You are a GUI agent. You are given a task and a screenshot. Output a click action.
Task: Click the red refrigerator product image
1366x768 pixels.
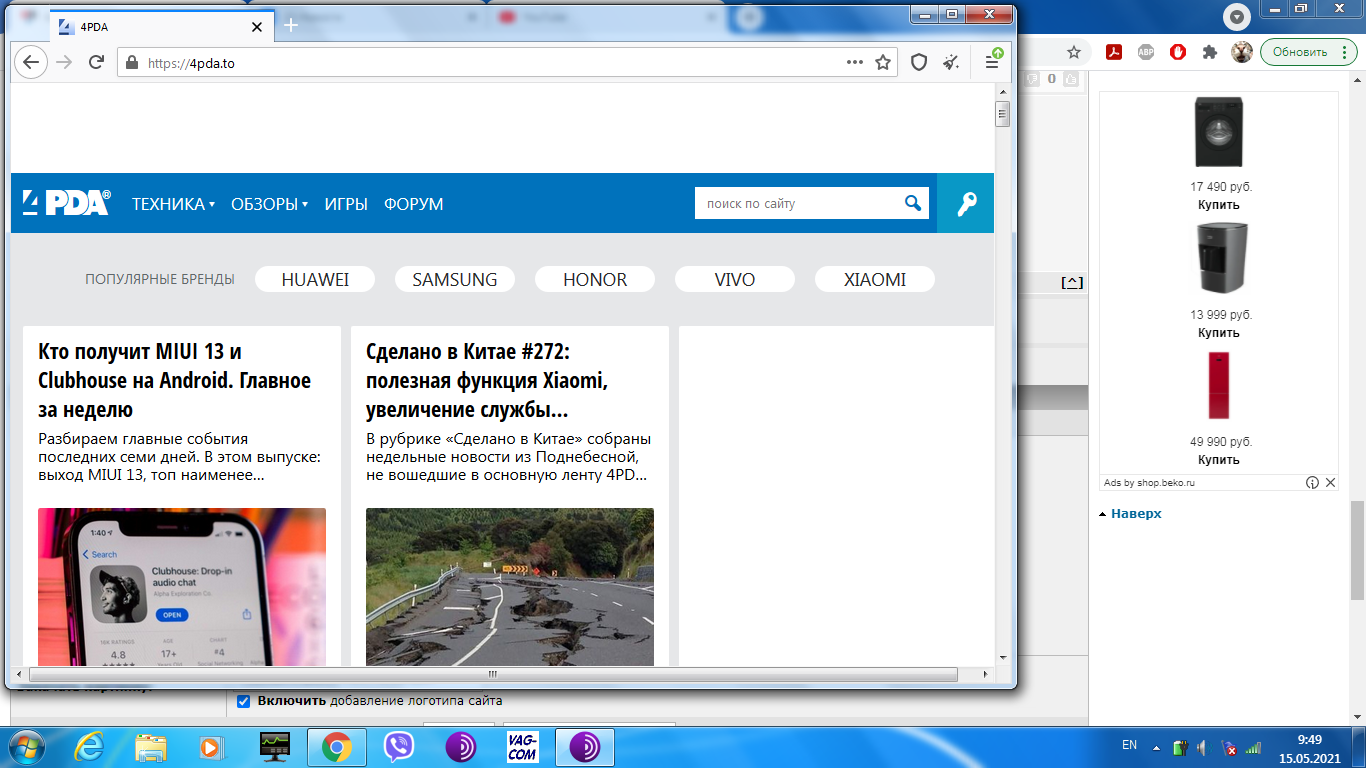1218,385
